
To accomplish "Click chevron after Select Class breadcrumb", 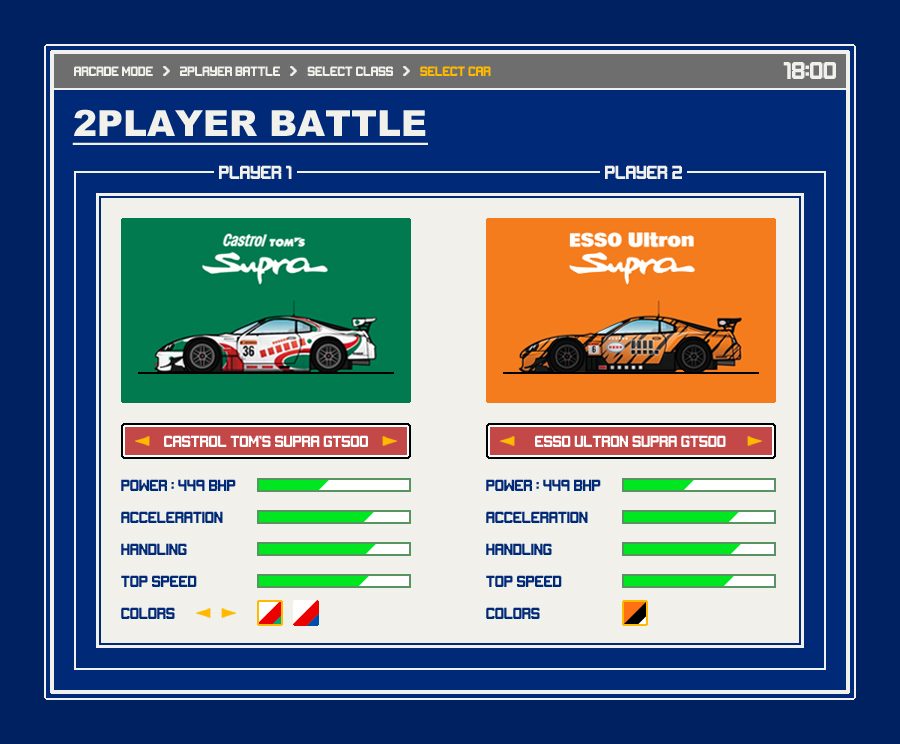I will 406,71.
